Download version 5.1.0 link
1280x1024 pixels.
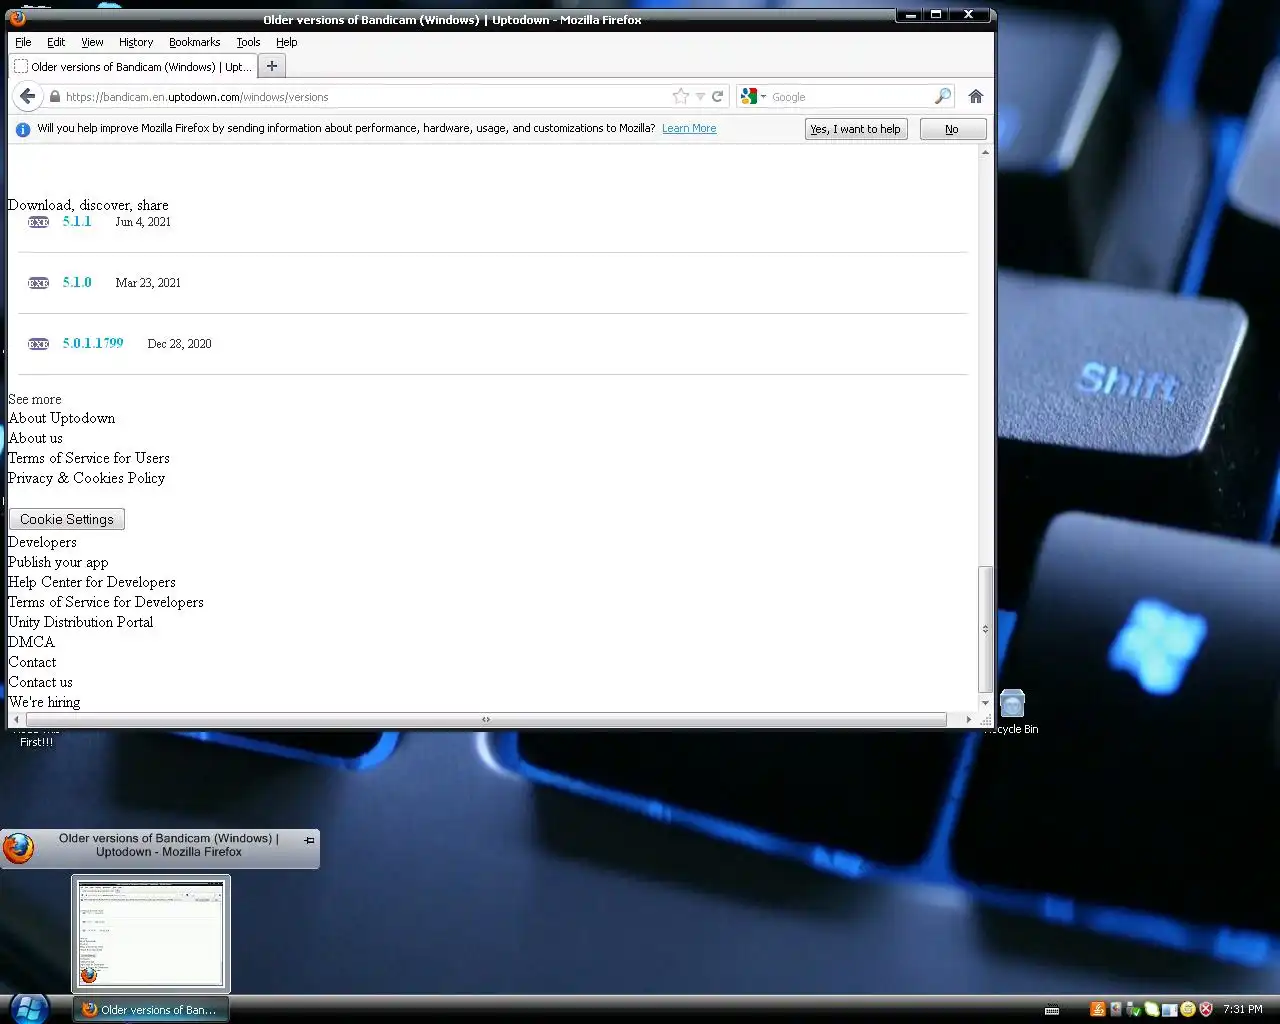coord(77,282)
